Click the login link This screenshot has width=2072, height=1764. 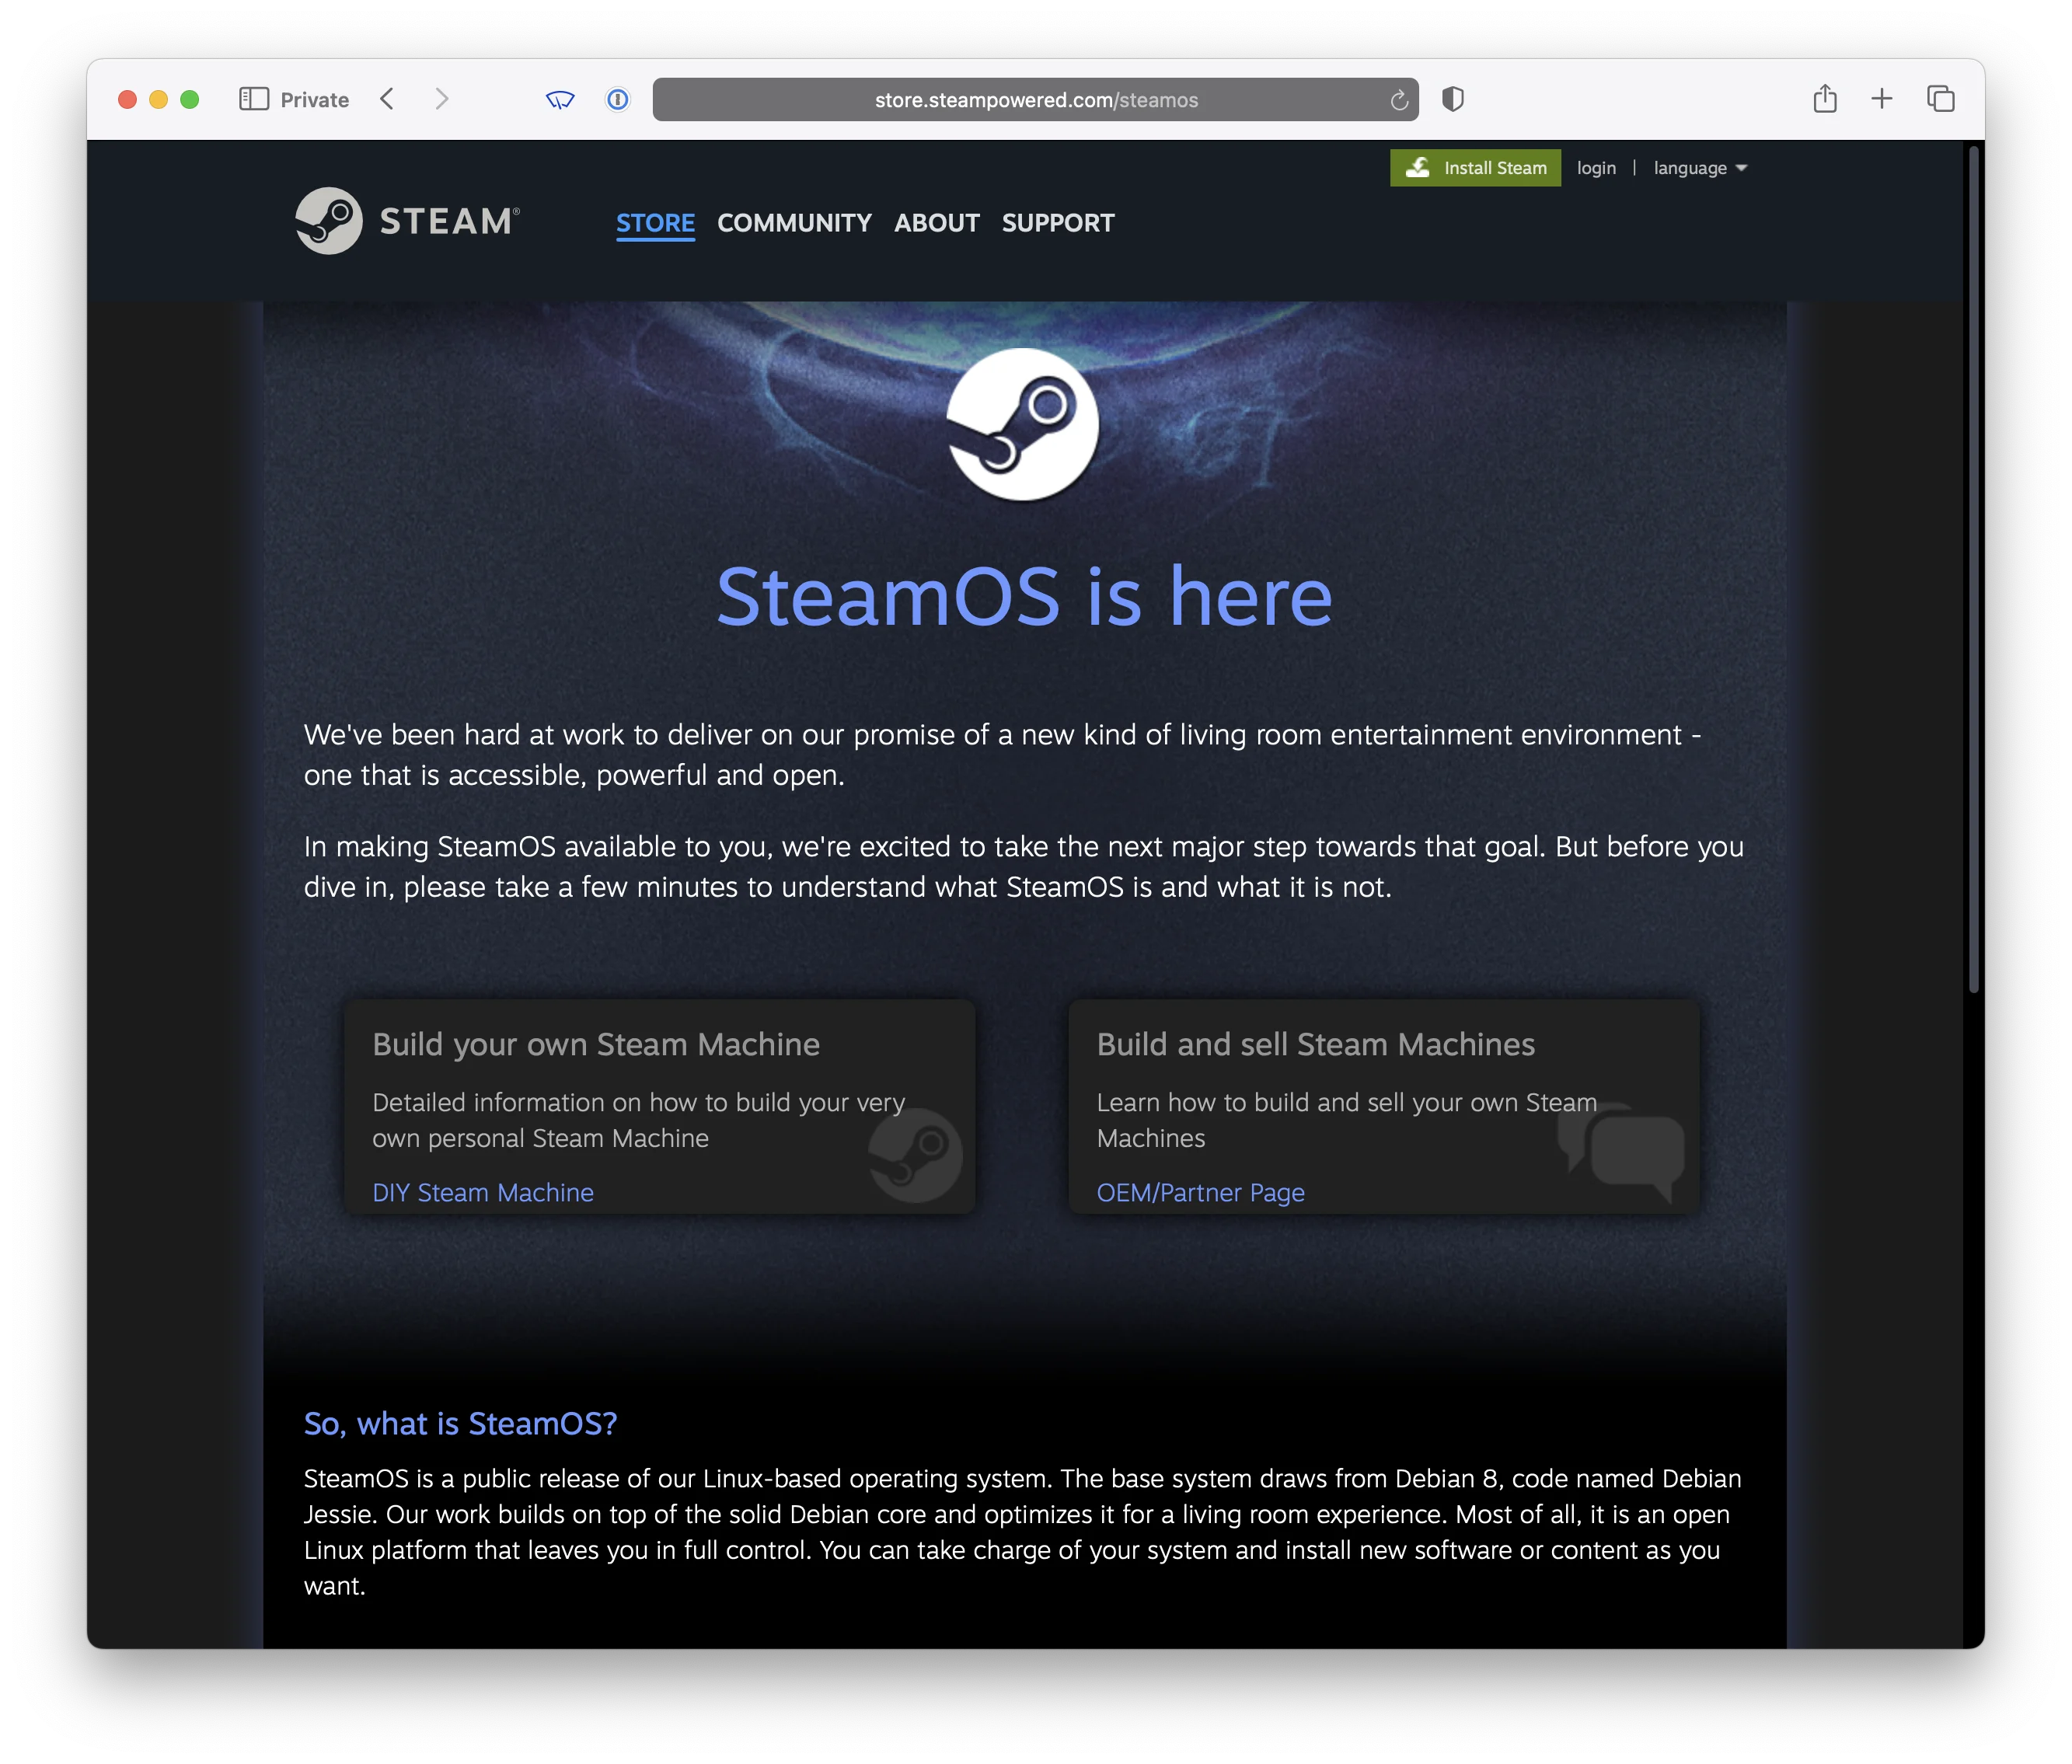click(x=1596, y=168)
